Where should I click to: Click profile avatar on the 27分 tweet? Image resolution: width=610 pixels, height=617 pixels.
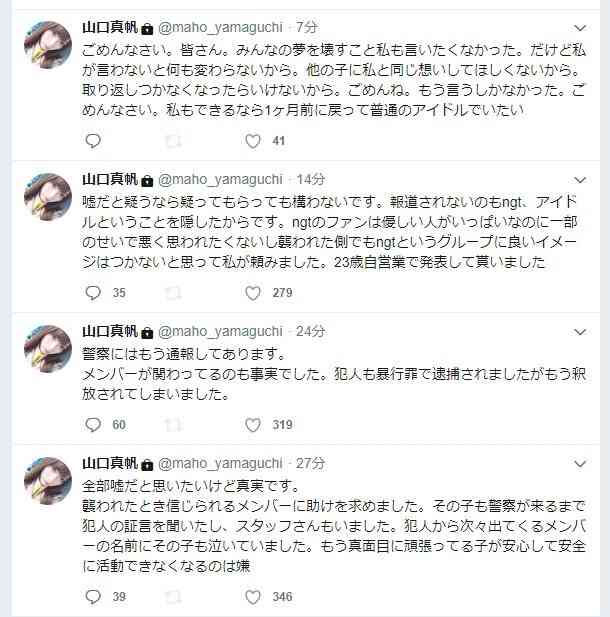48,480
